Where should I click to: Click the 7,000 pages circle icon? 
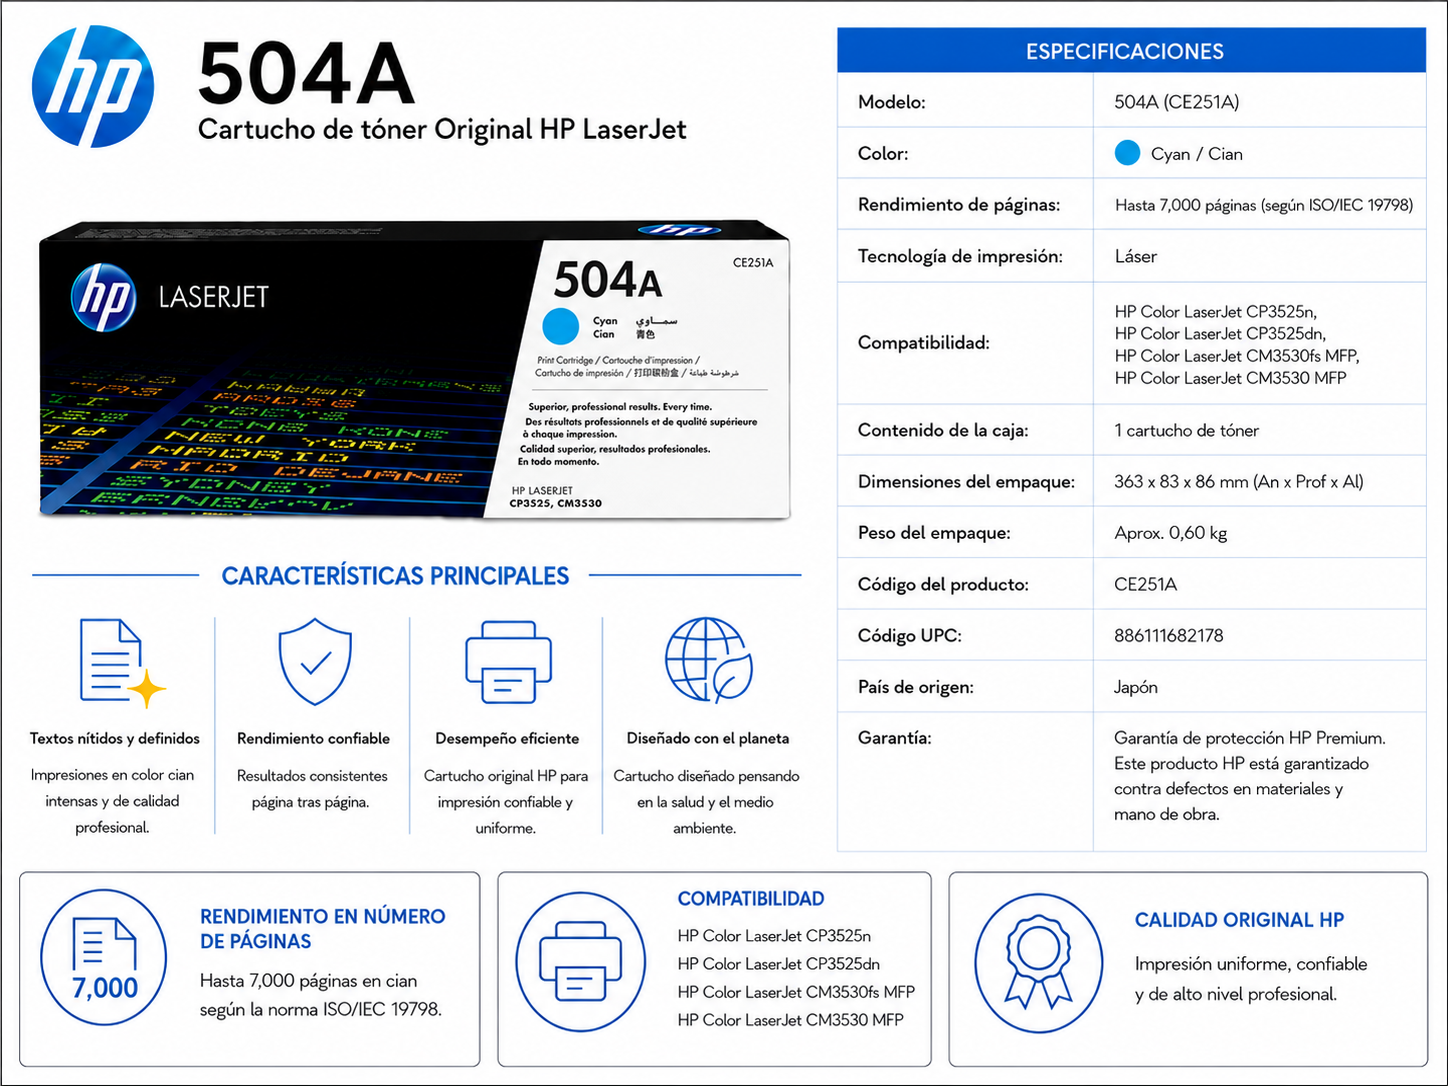click(x=104, y=957)
